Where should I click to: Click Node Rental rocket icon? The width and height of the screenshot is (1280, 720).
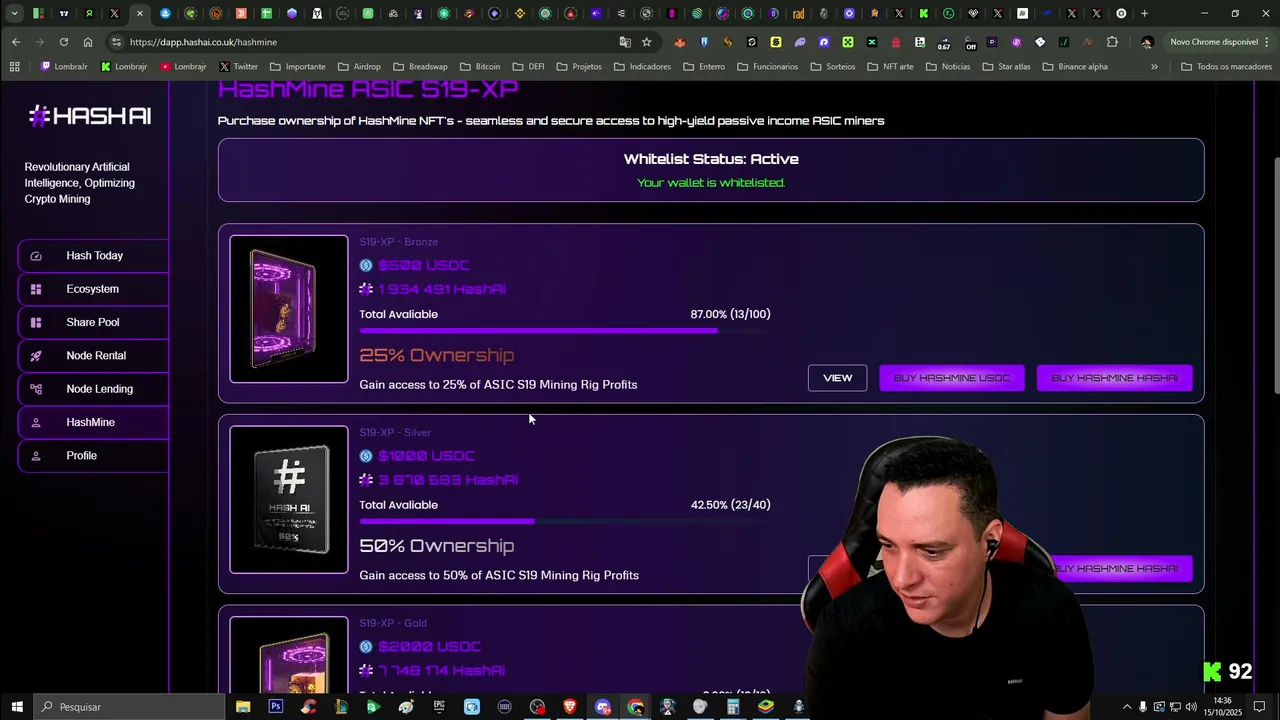pyautogui.click(x=36, y=356)
